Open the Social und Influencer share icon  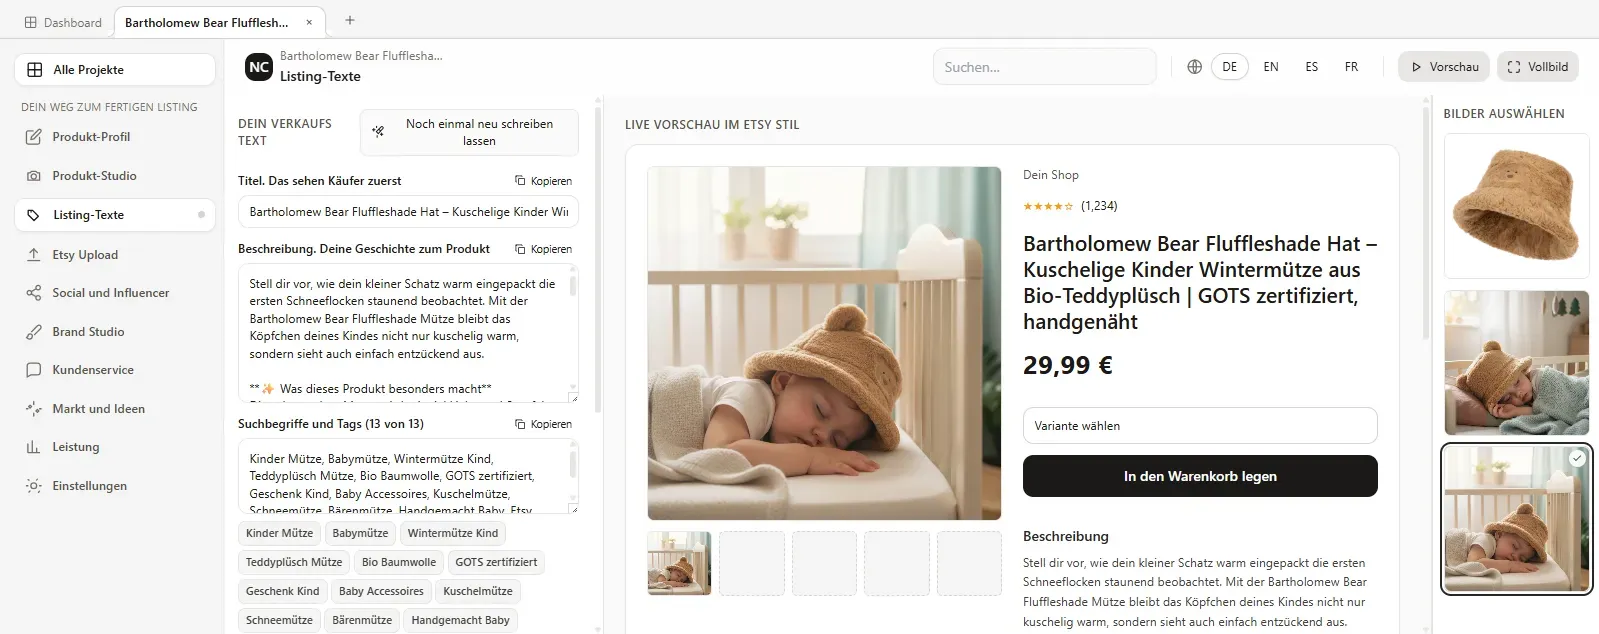click(x=34, y=293)
